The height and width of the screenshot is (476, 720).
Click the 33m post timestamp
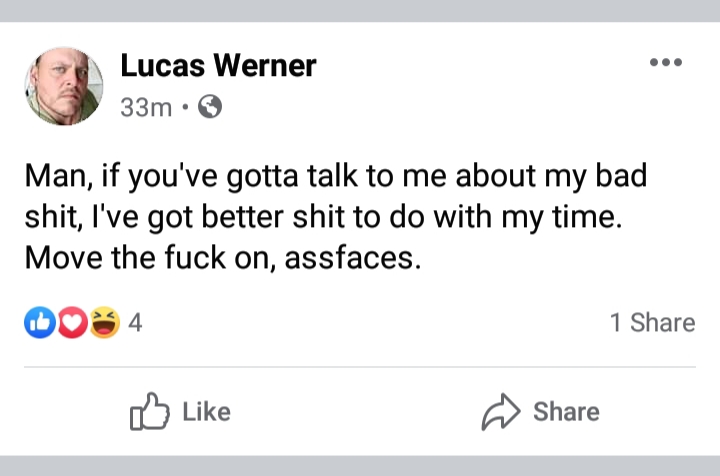coord(146,107)
